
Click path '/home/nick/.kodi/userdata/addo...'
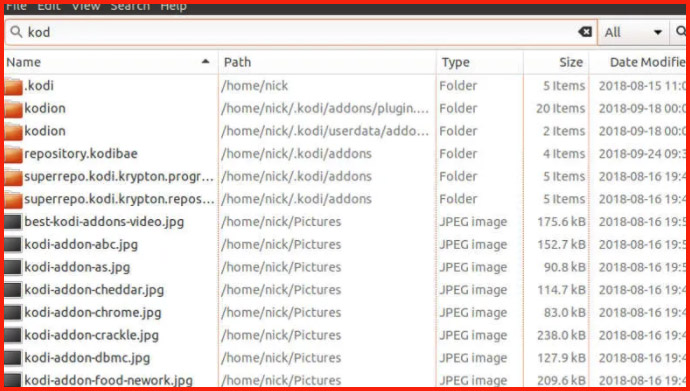325,131
